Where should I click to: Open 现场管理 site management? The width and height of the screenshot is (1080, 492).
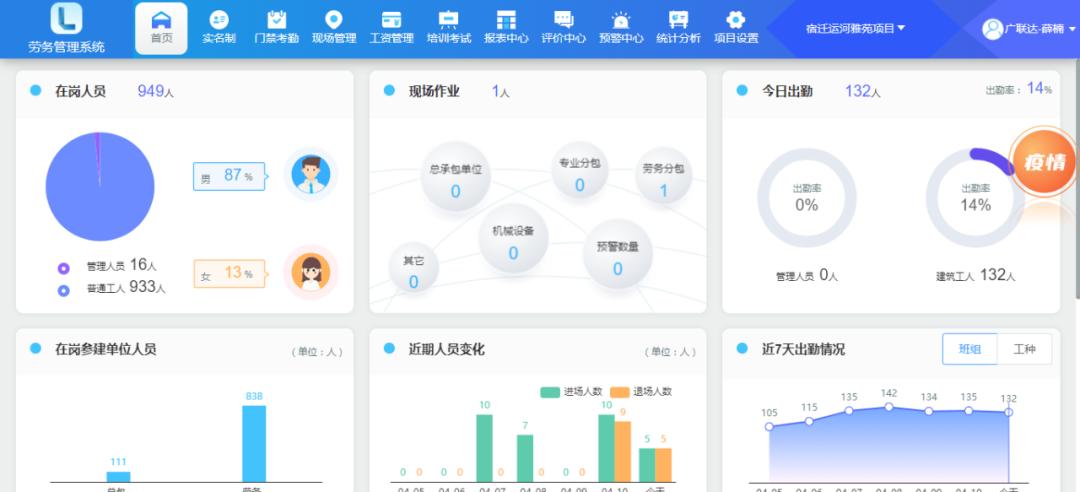334,28
